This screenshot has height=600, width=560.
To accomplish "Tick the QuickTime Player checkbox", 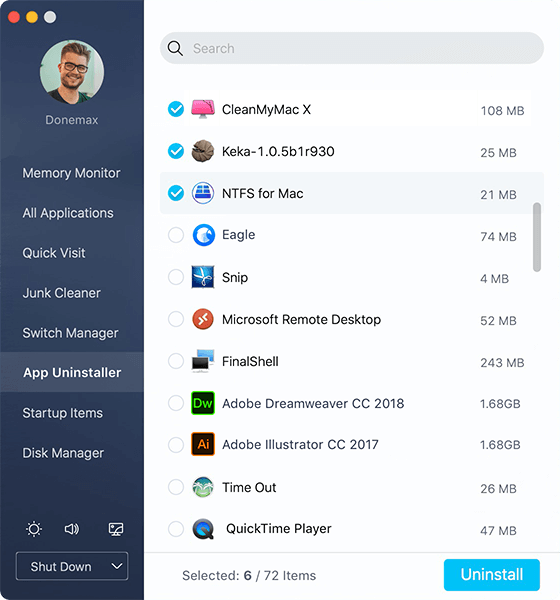I will (x=176, y=529).
